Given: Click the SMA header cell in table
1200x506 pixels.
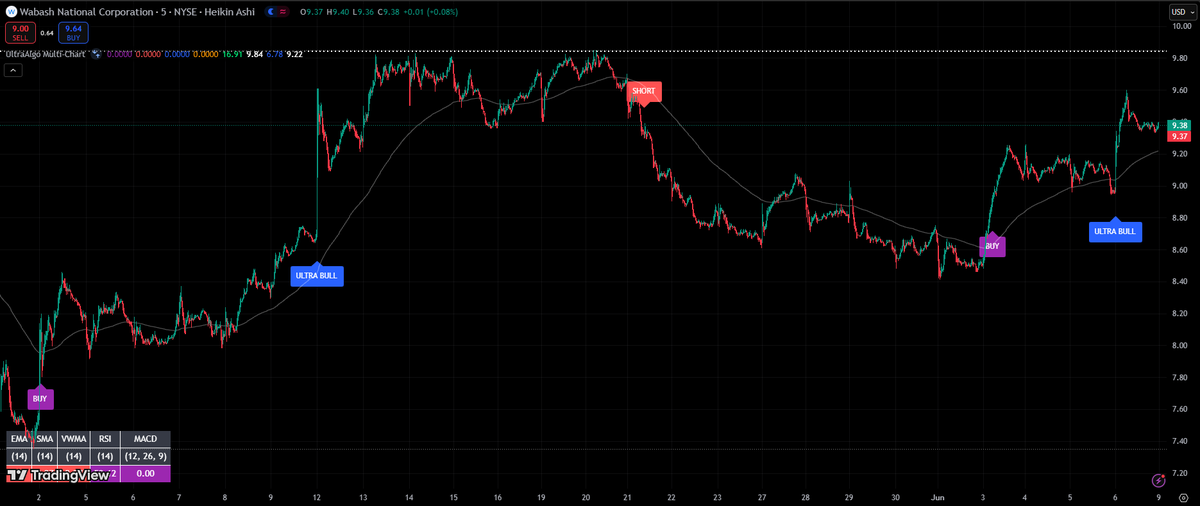Looking at the screenshot, I should [44, 438].
